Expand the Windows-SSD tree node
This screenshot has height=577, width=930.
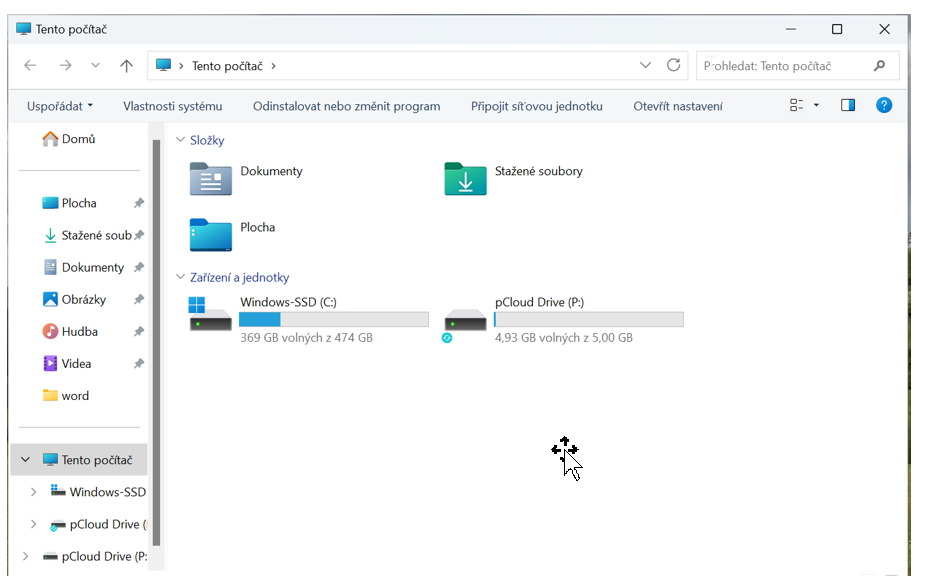coord(34,492)
